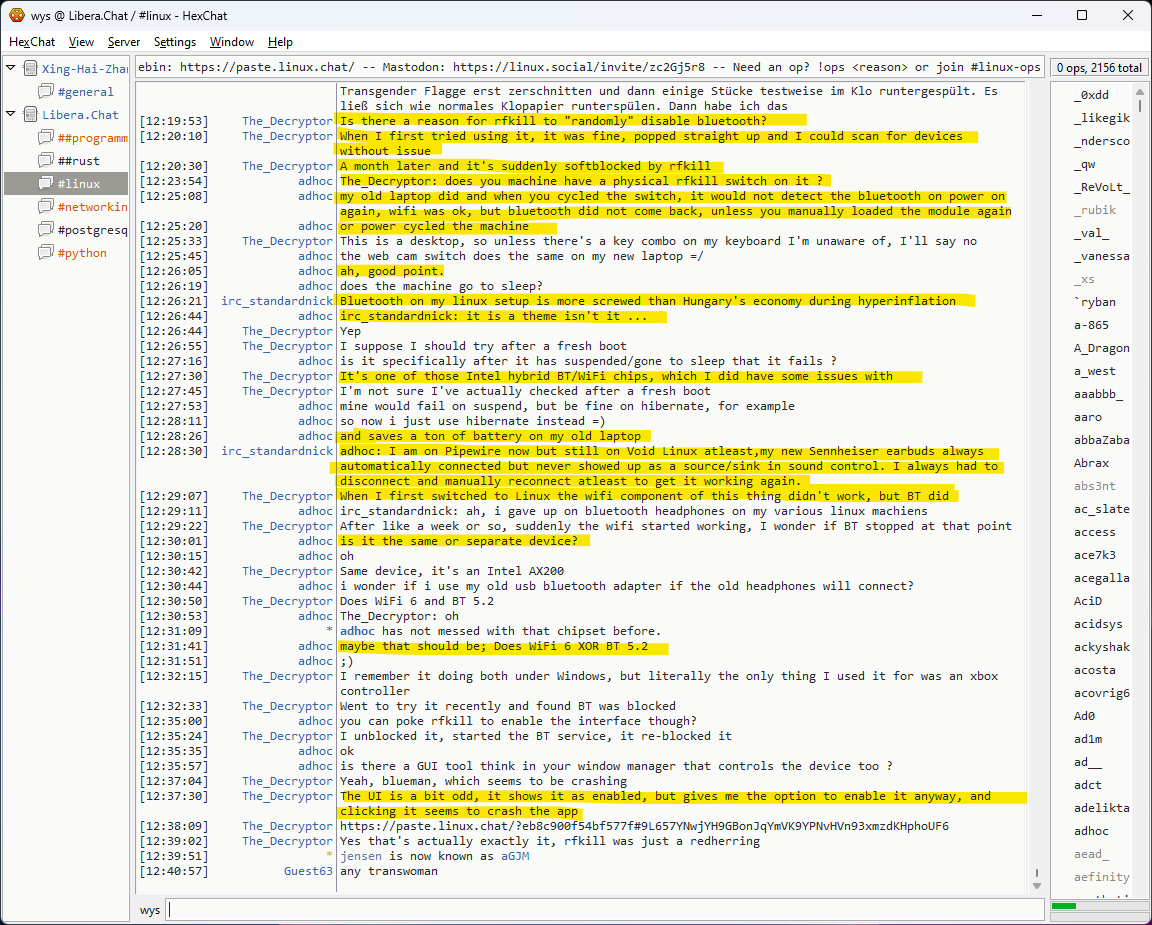Viewport: 1152px width, 925px height.
Task: Click the channel icon beside #postgresql
Action: tap(46, 230)
